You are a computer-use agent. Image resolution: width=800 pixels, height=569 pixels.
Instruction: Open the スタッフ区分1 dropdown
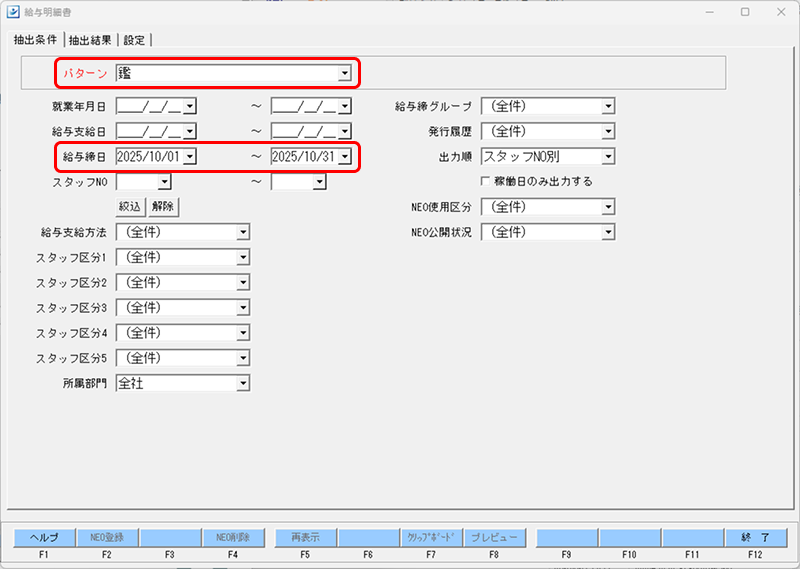coord(243,257)
